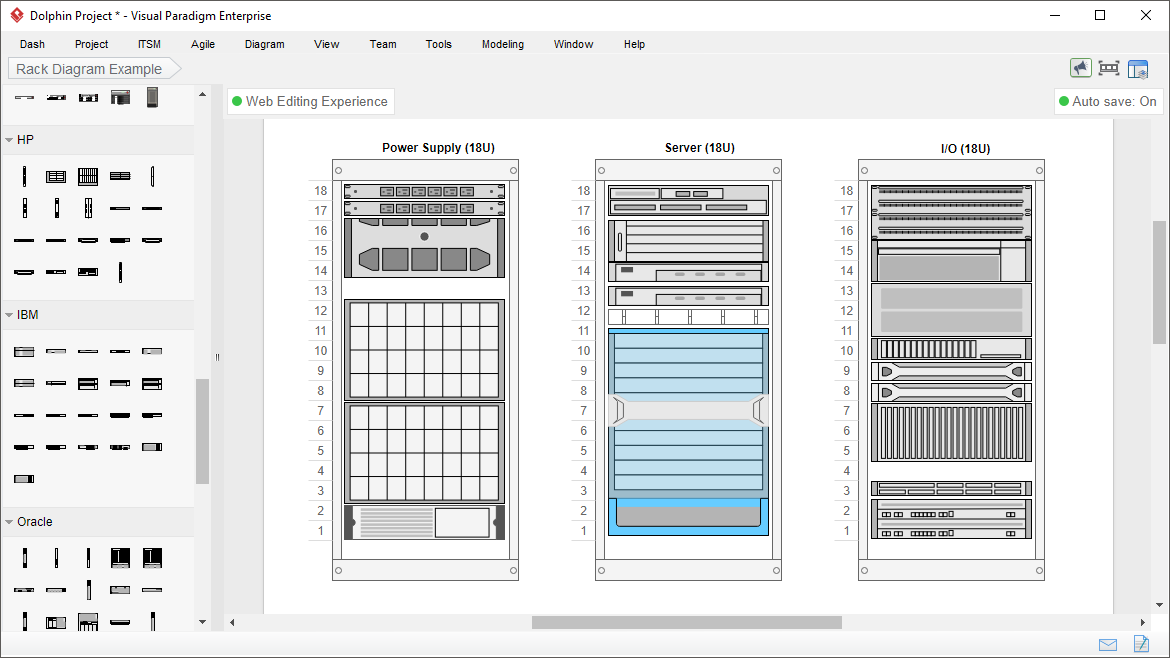Open the Project menu
The image size is (1170, 658).
pos(91,44)
